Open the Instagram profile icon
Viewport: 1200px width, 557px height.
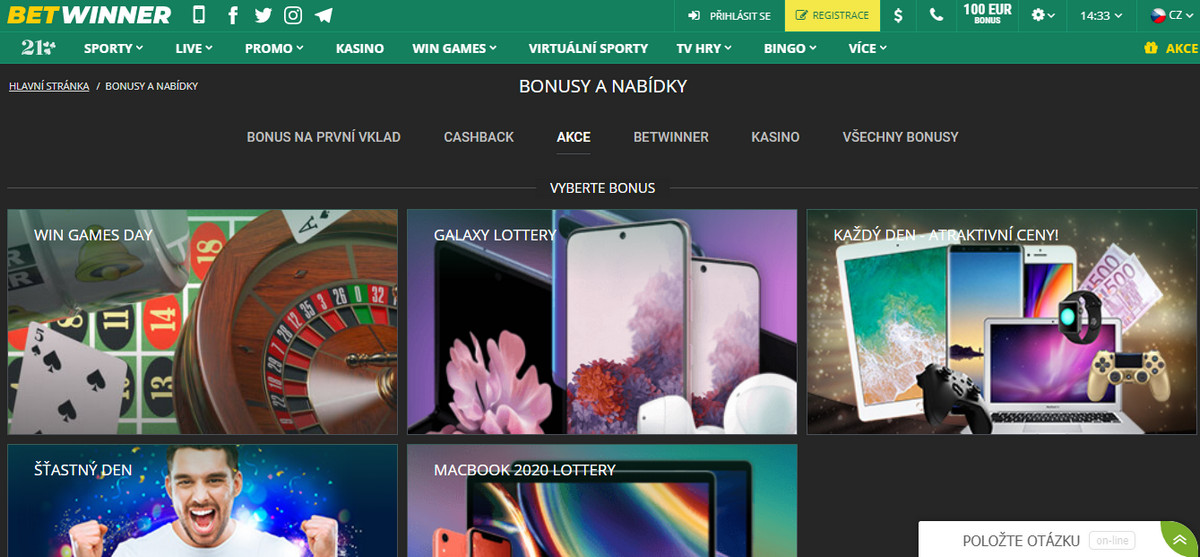[293, 15]
